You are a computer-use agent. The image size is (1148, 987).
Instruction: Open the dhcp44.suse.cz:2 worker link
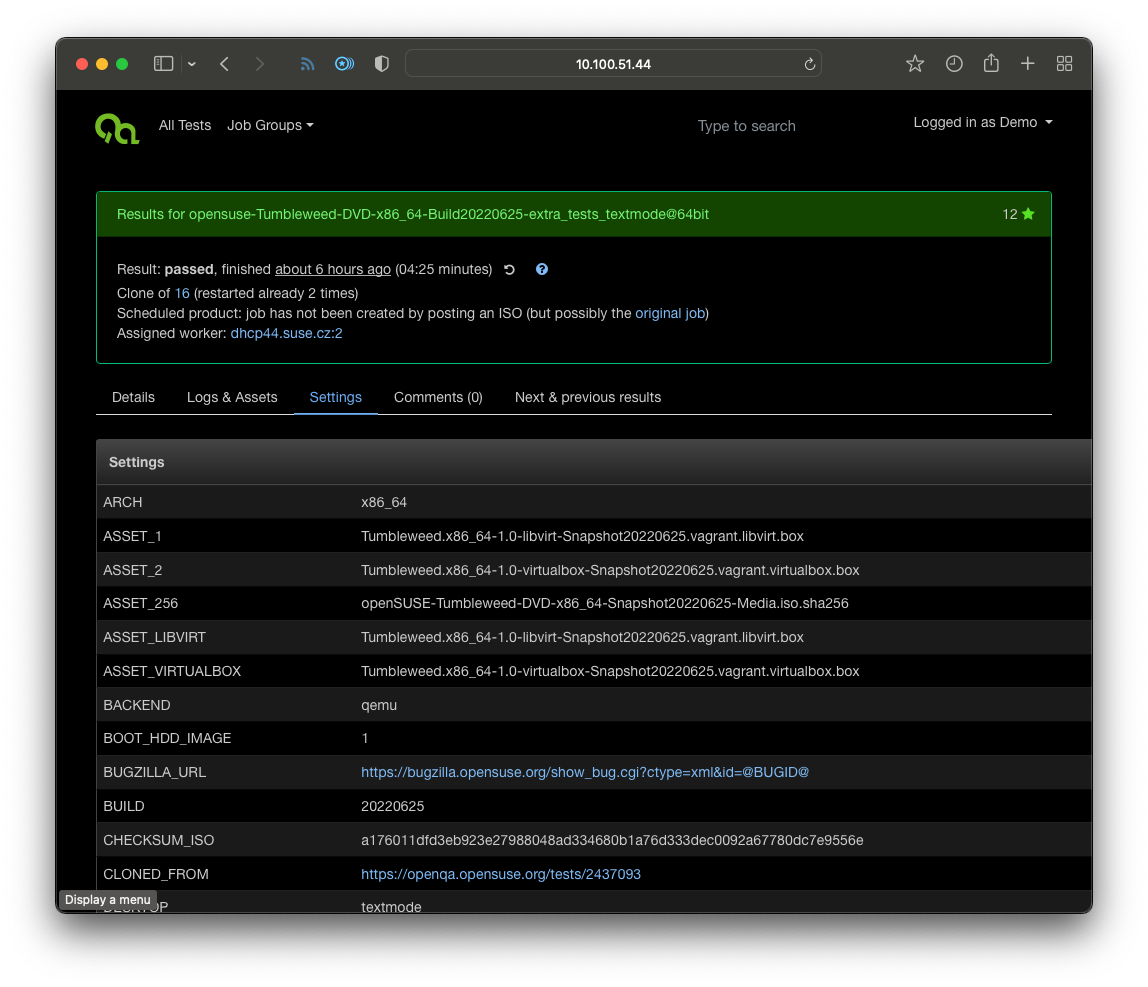tap(286, 333)
